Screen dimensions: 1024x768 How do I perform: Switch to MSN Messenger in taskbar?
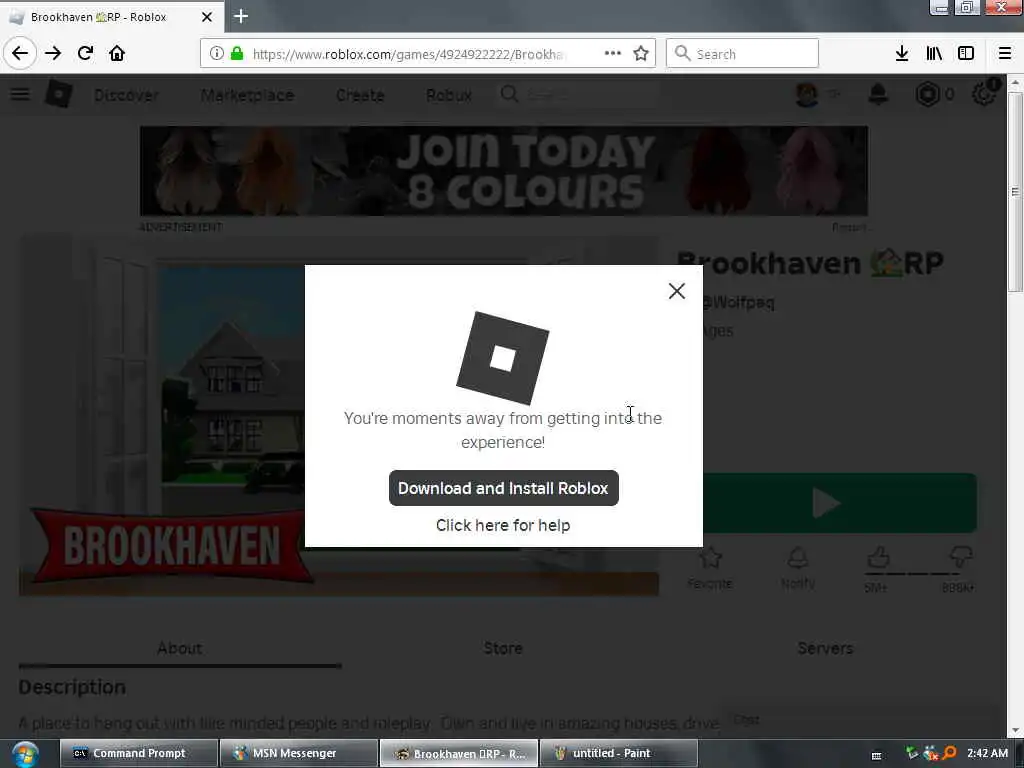point(298,754)
